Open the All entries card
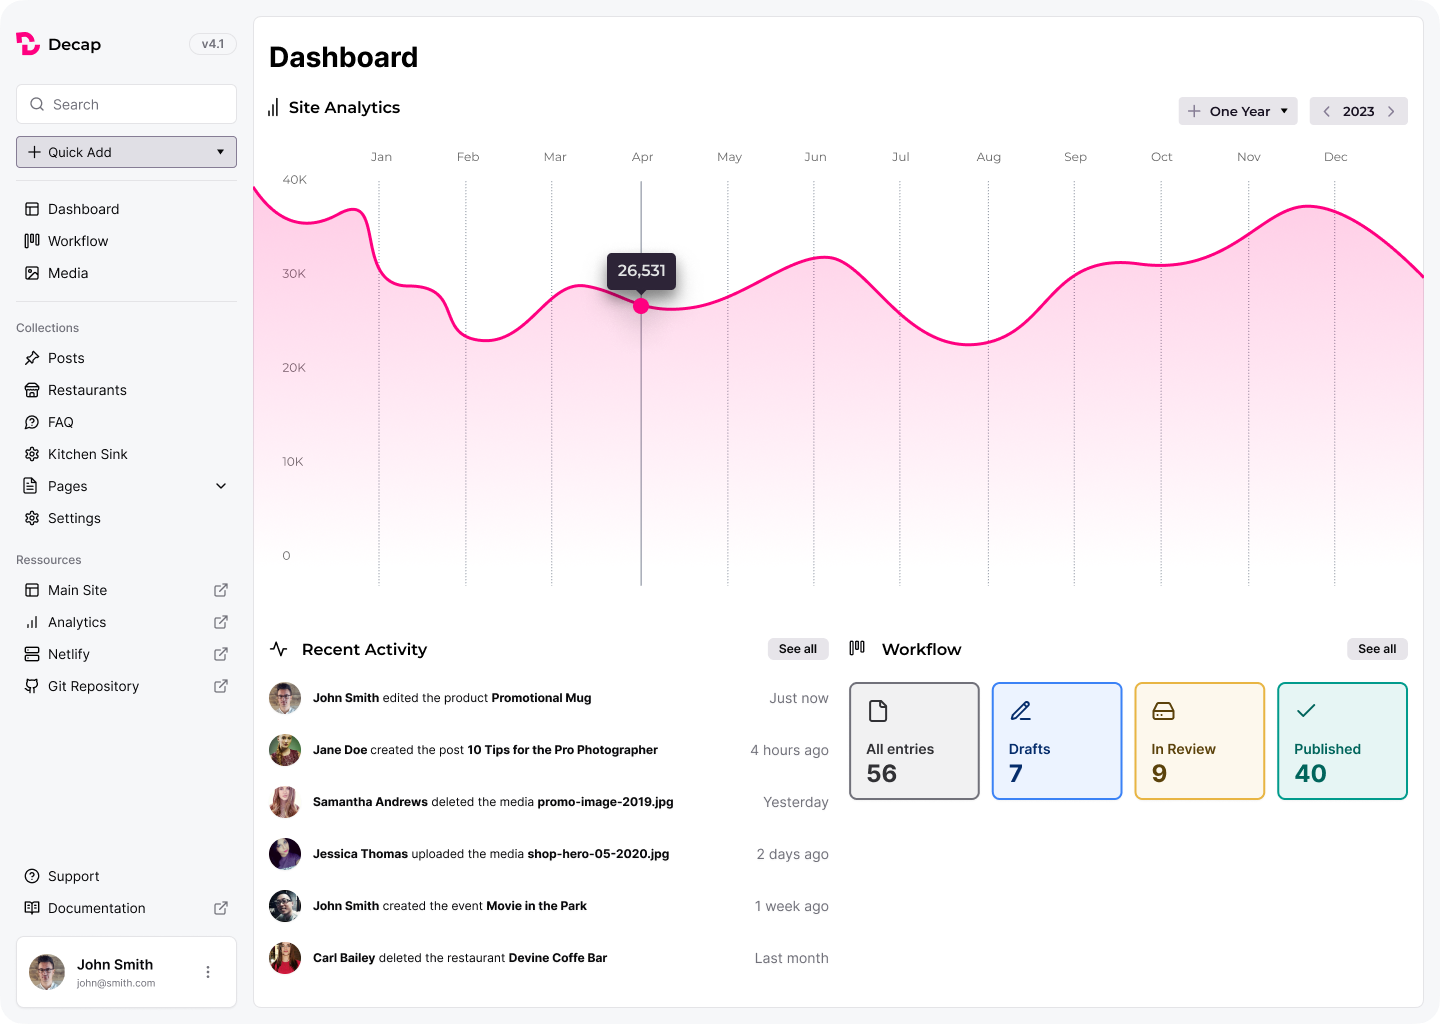 click(914, 741)
